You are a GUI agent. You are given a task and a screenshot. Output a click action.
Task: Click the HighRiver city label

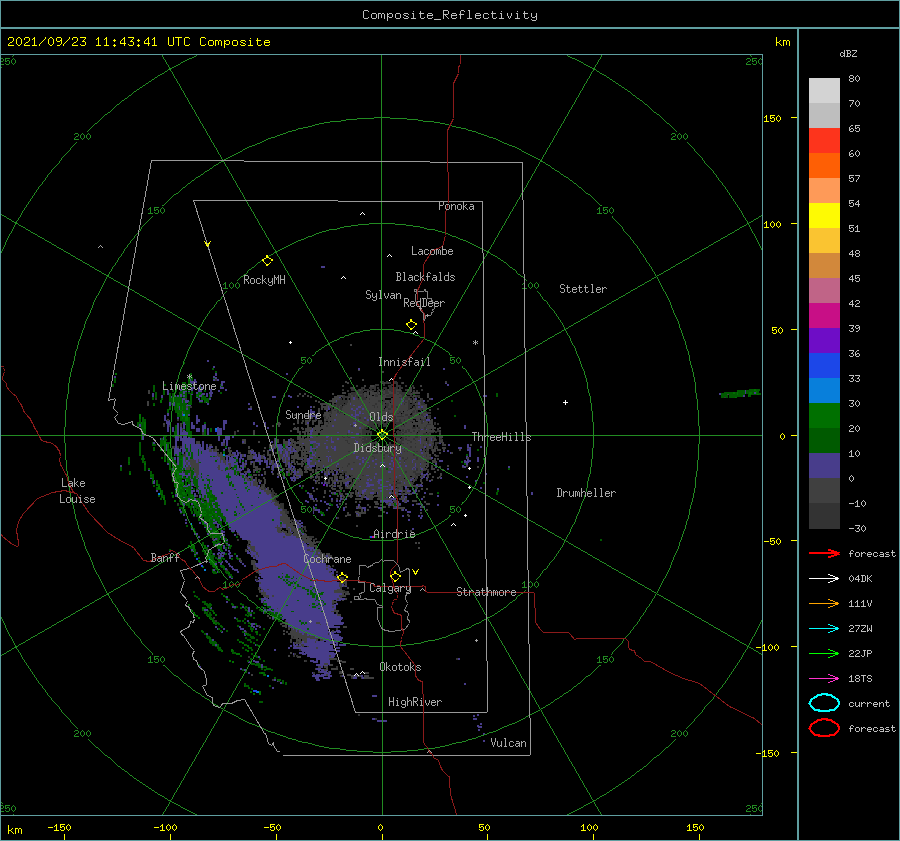(415, 702)
